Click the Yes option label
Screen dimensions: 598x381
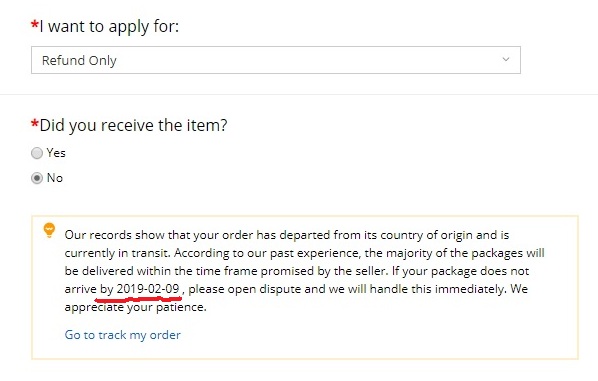[x=56, y=153]
